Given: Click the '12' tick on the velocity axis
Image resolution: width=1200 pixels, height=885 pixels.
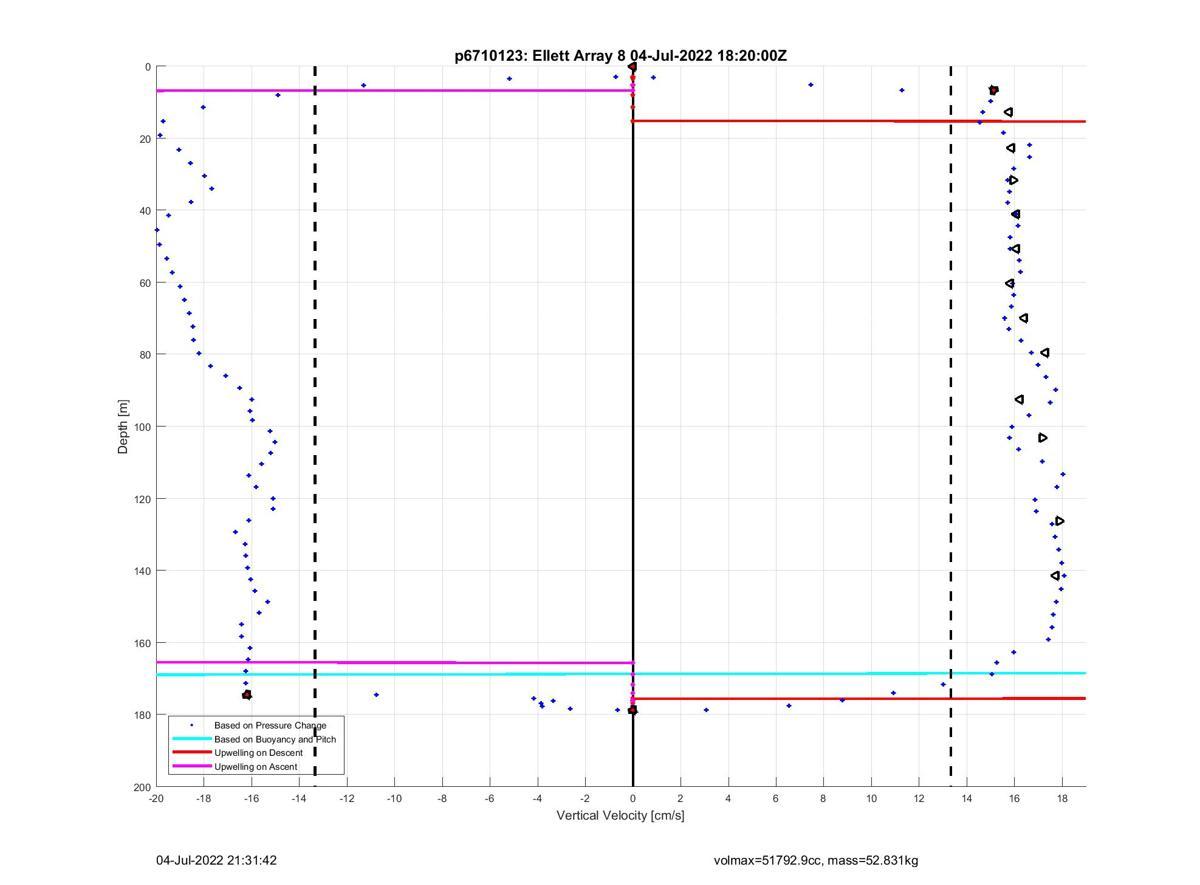Looking at the screenshot, I should [x=919, y=798].
